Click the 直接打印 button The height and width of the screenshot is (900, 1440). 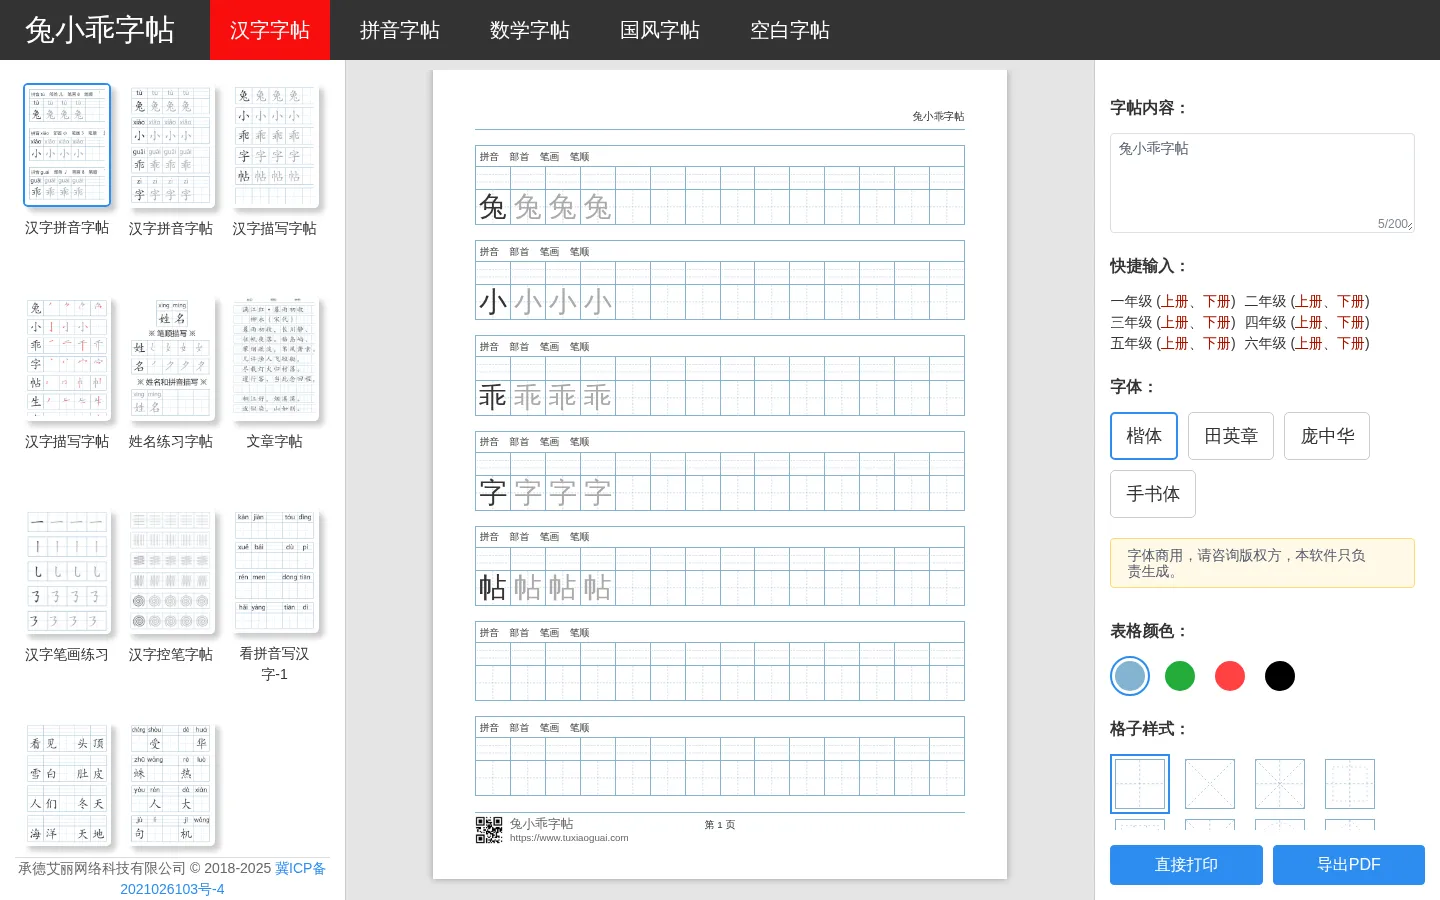[x=1186, y=865]
